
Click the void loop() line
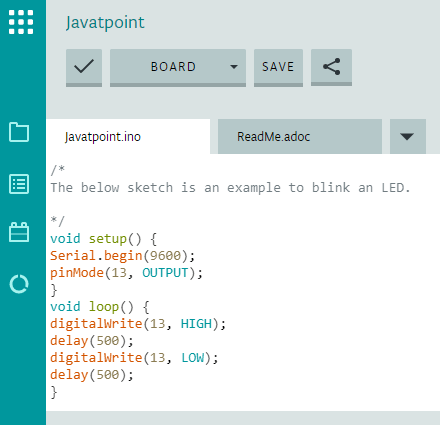point(100,307)
